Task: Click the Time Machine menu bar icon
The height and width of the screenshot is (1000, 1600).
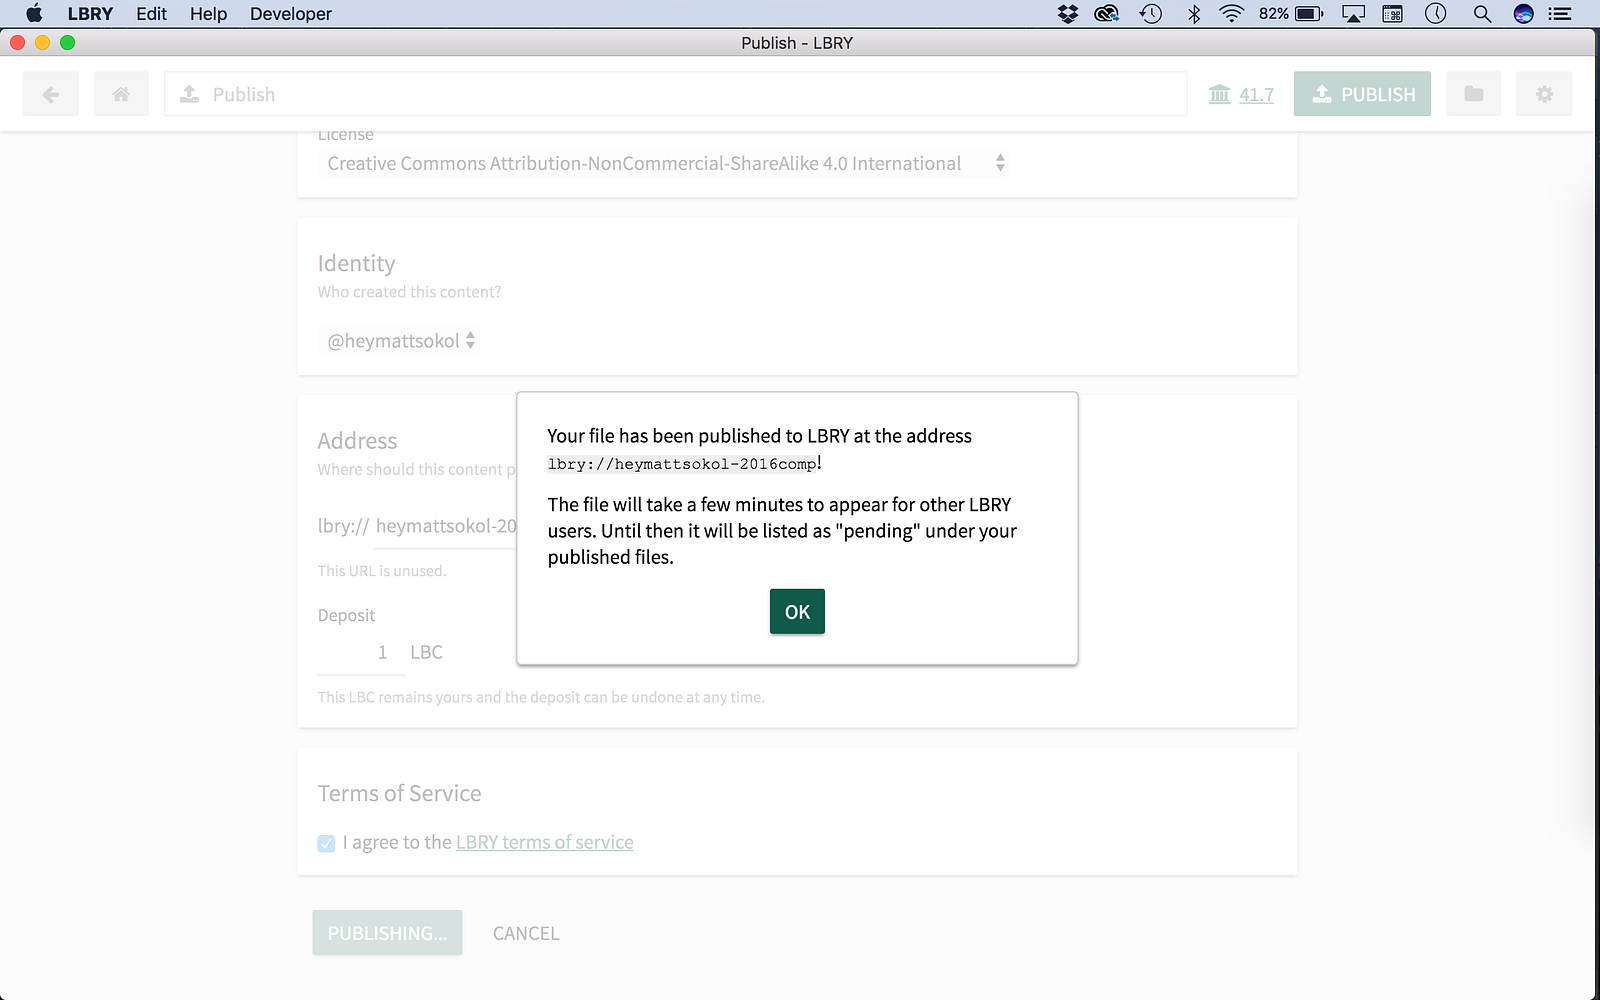Action: pos(1151,14)
